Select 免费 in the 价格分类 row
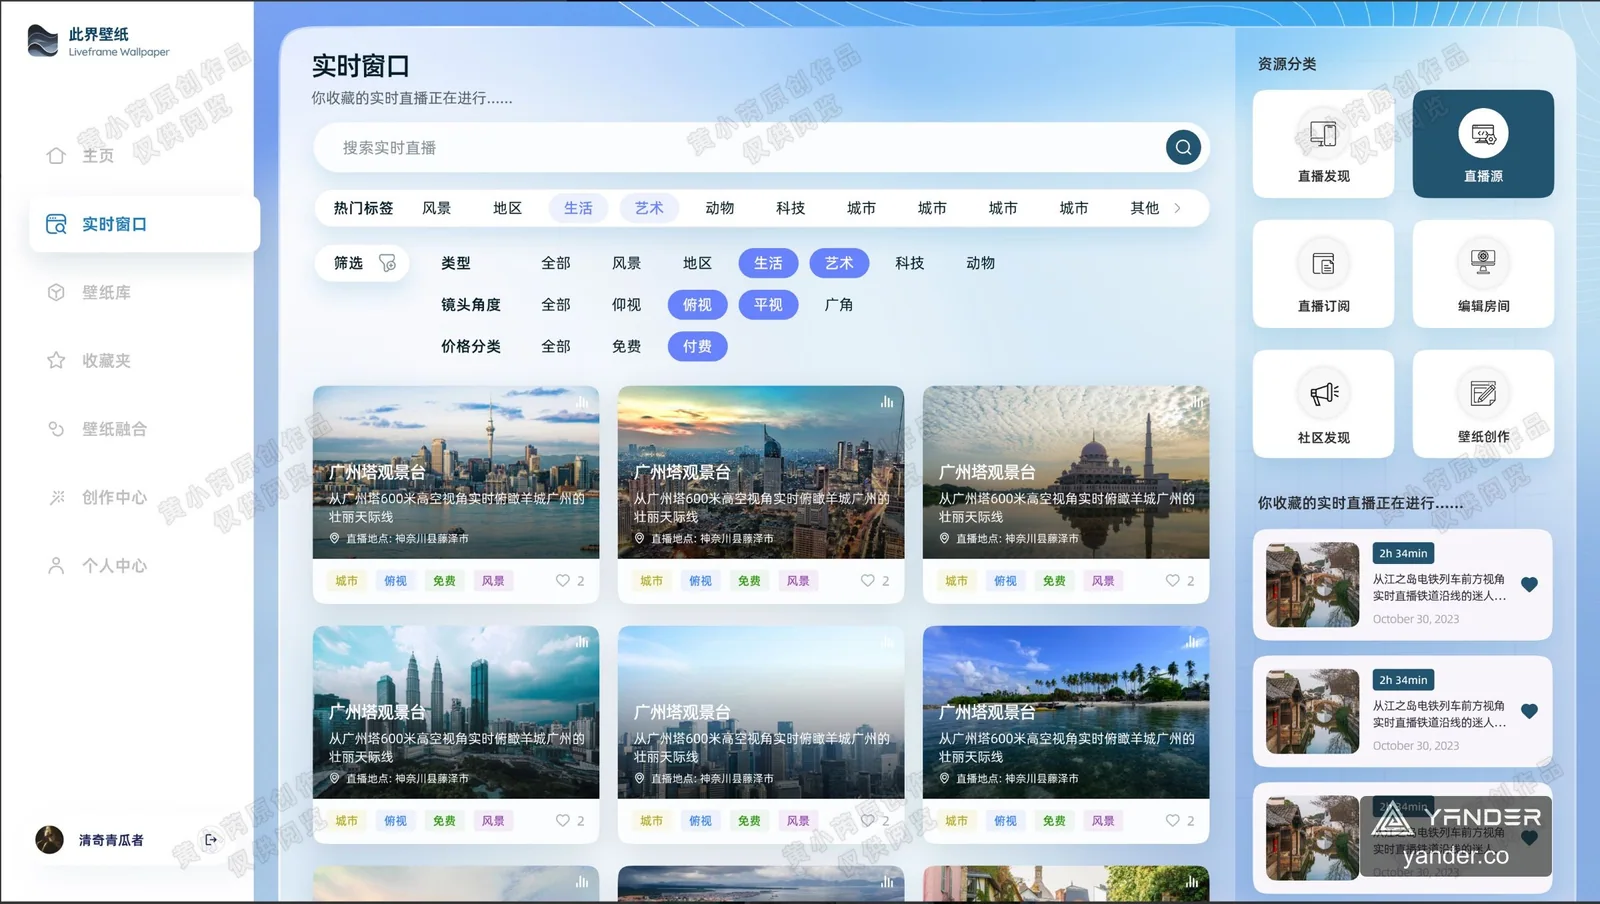Image resolution: width=1600 pixels, height=904 pixels. [626, 346]
